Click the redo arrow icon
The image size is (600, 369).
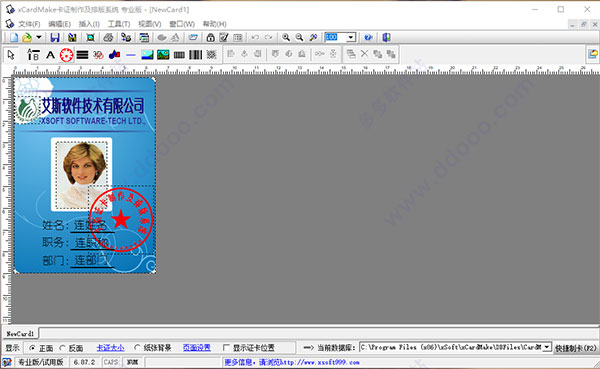268,37
